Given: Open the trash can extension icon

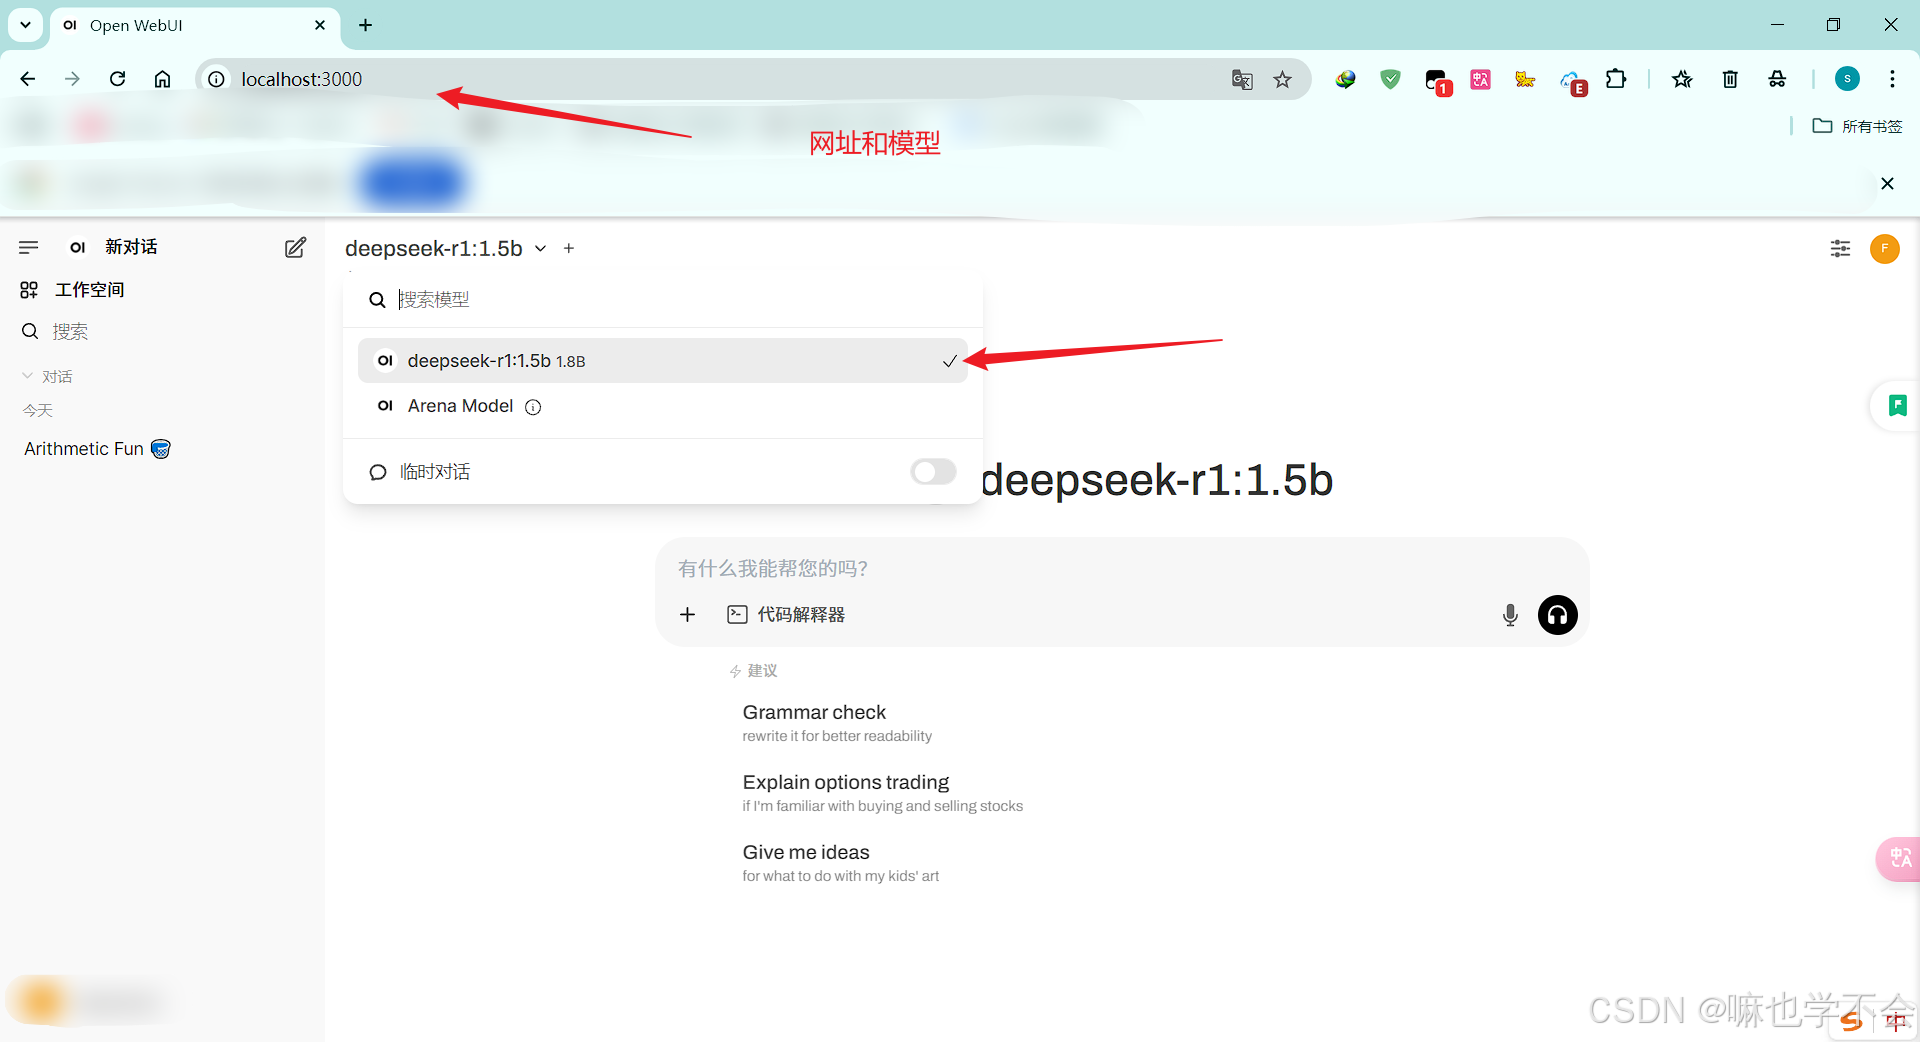Looking at the screenshot, I should click(1730, 79).
